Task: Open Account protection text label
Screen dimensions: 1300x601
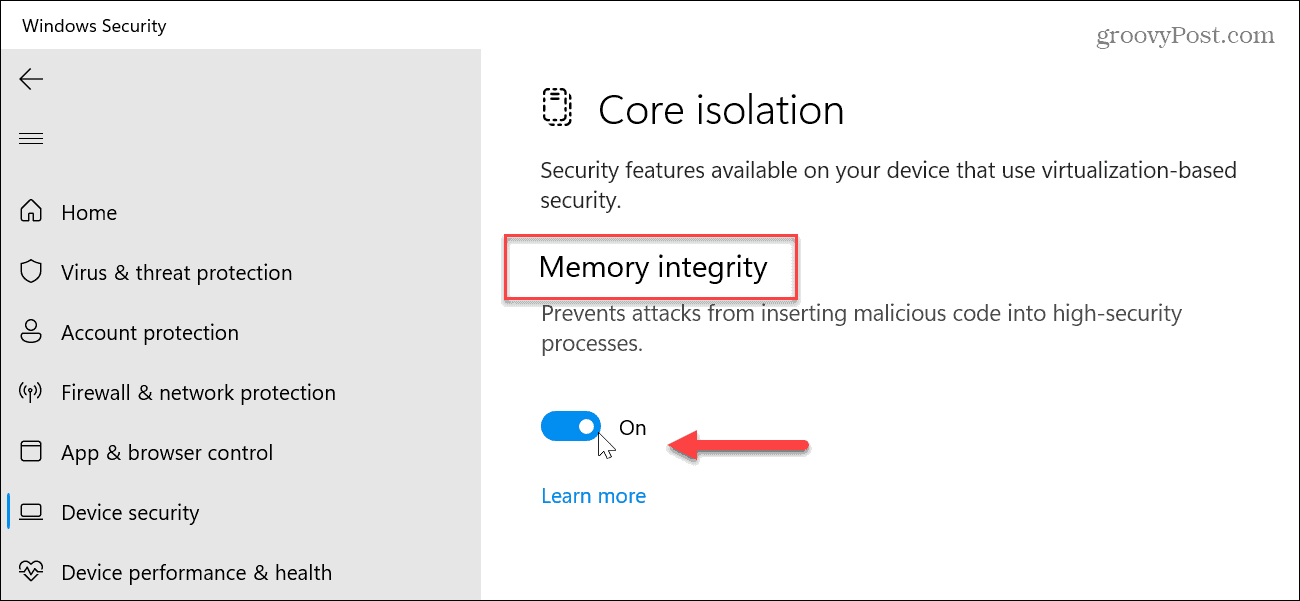Action: click(150, 333)
